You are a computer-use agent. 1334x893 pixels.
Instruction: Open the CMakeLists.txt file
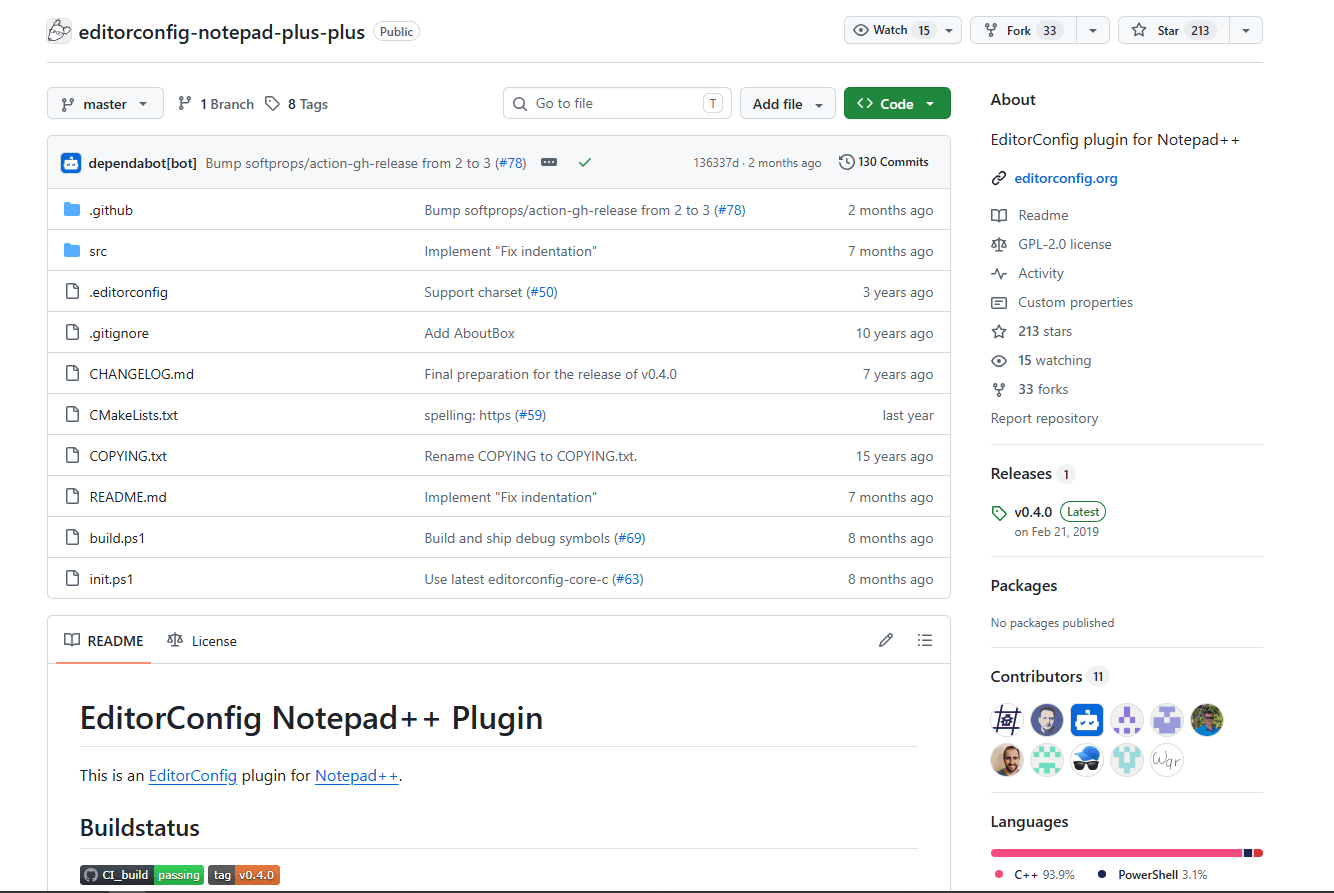click(x=133, y=415)
